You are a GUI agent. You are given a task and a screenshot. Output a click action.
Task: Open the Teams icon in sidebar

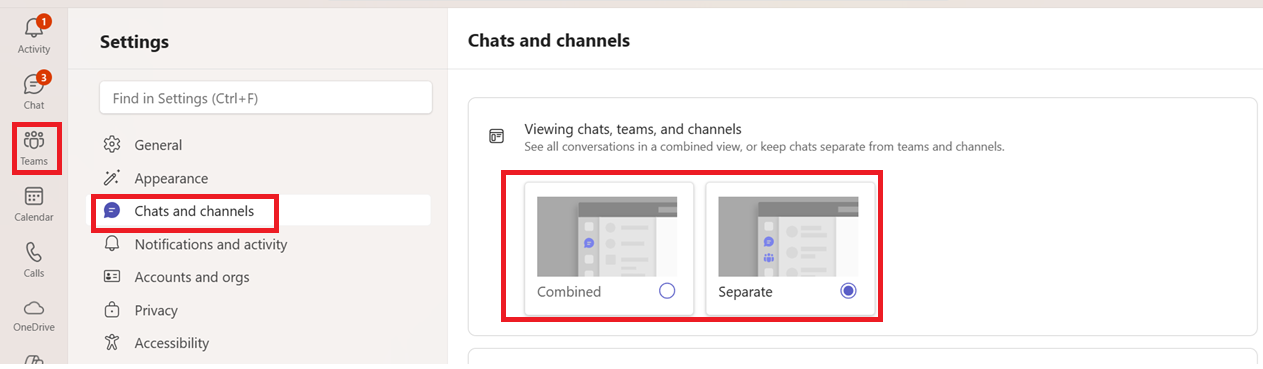click(34, 140)
